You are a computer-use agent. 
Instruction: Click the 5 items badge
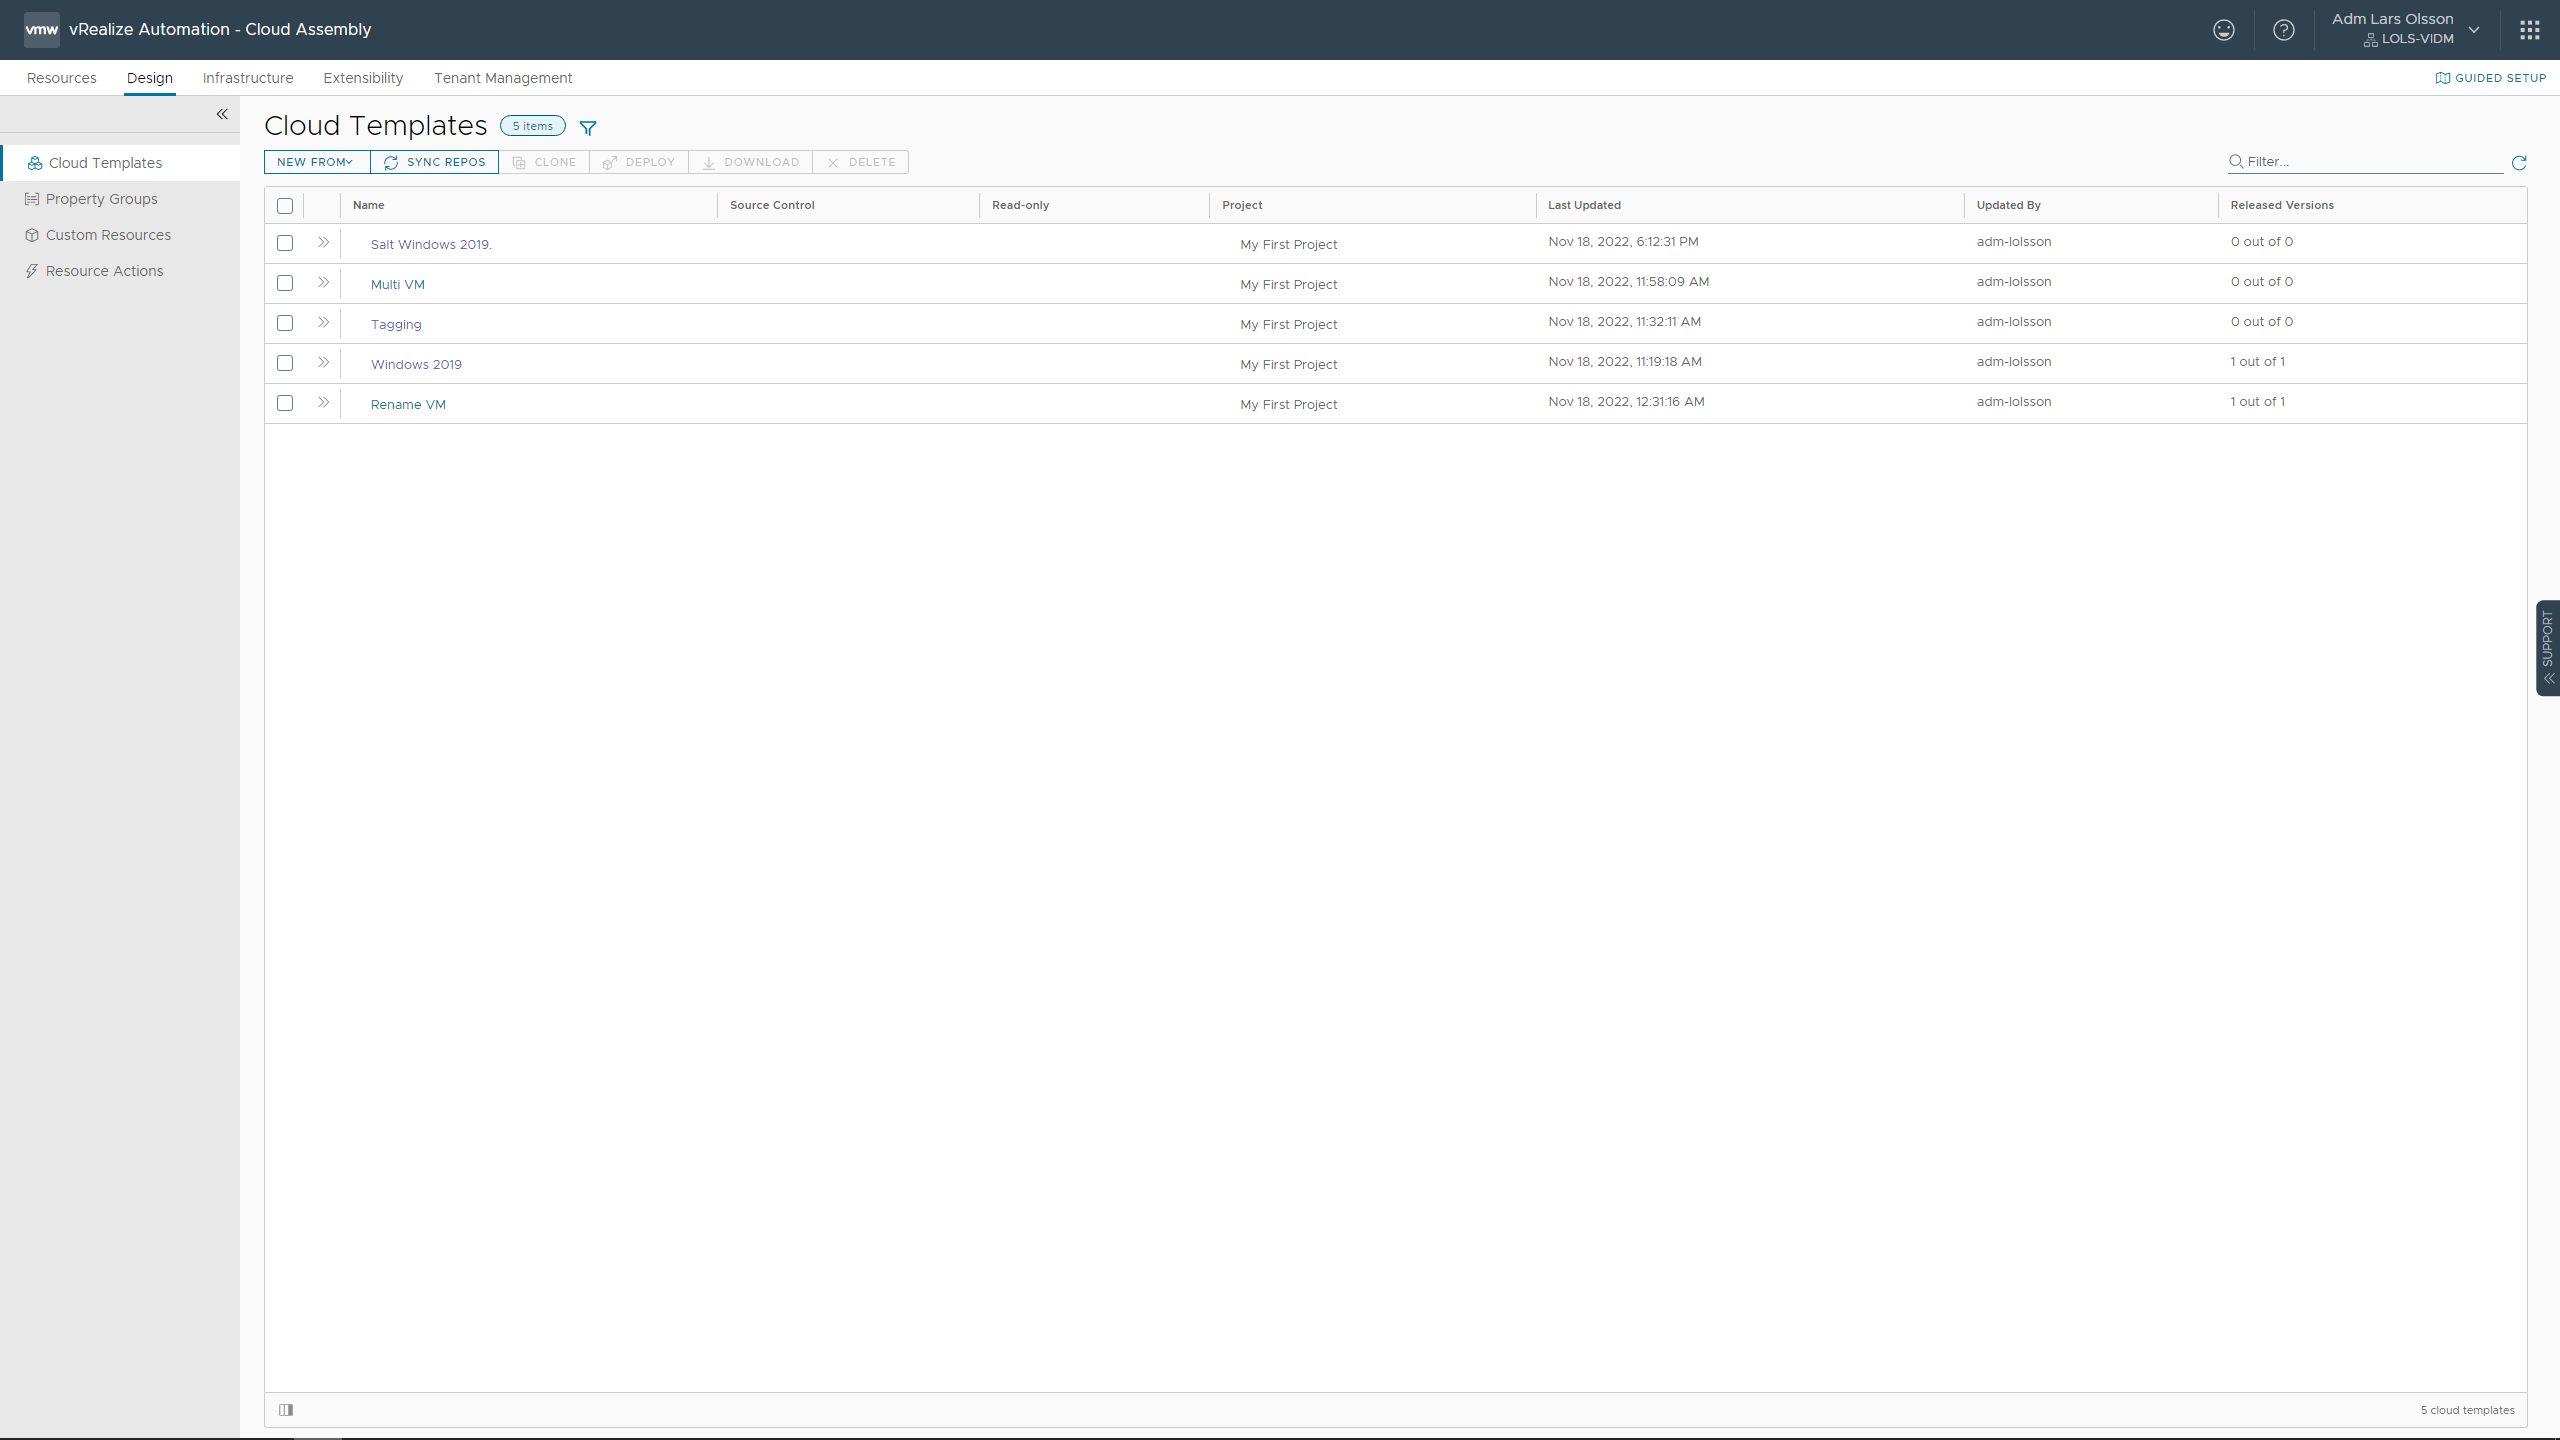click(533, 126)
